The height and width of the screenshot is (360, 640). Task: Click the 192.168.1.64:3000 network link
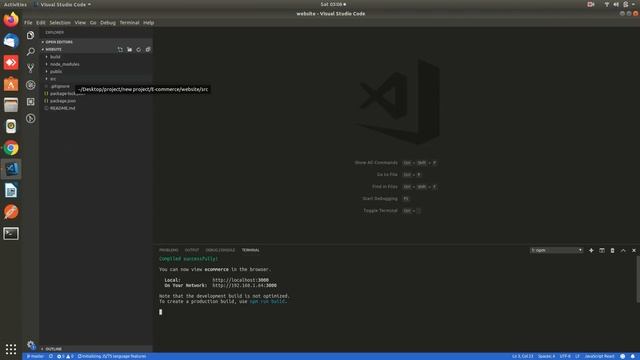coord(244,285)
